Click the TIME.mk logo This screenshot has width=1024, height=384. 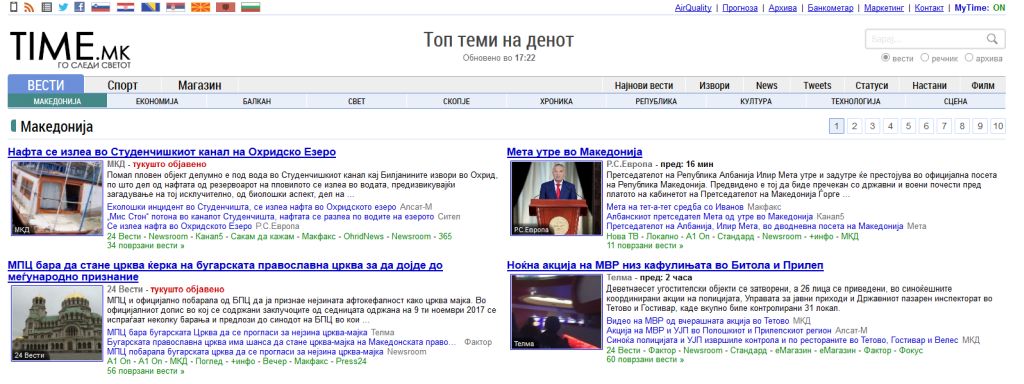(71, 50)
